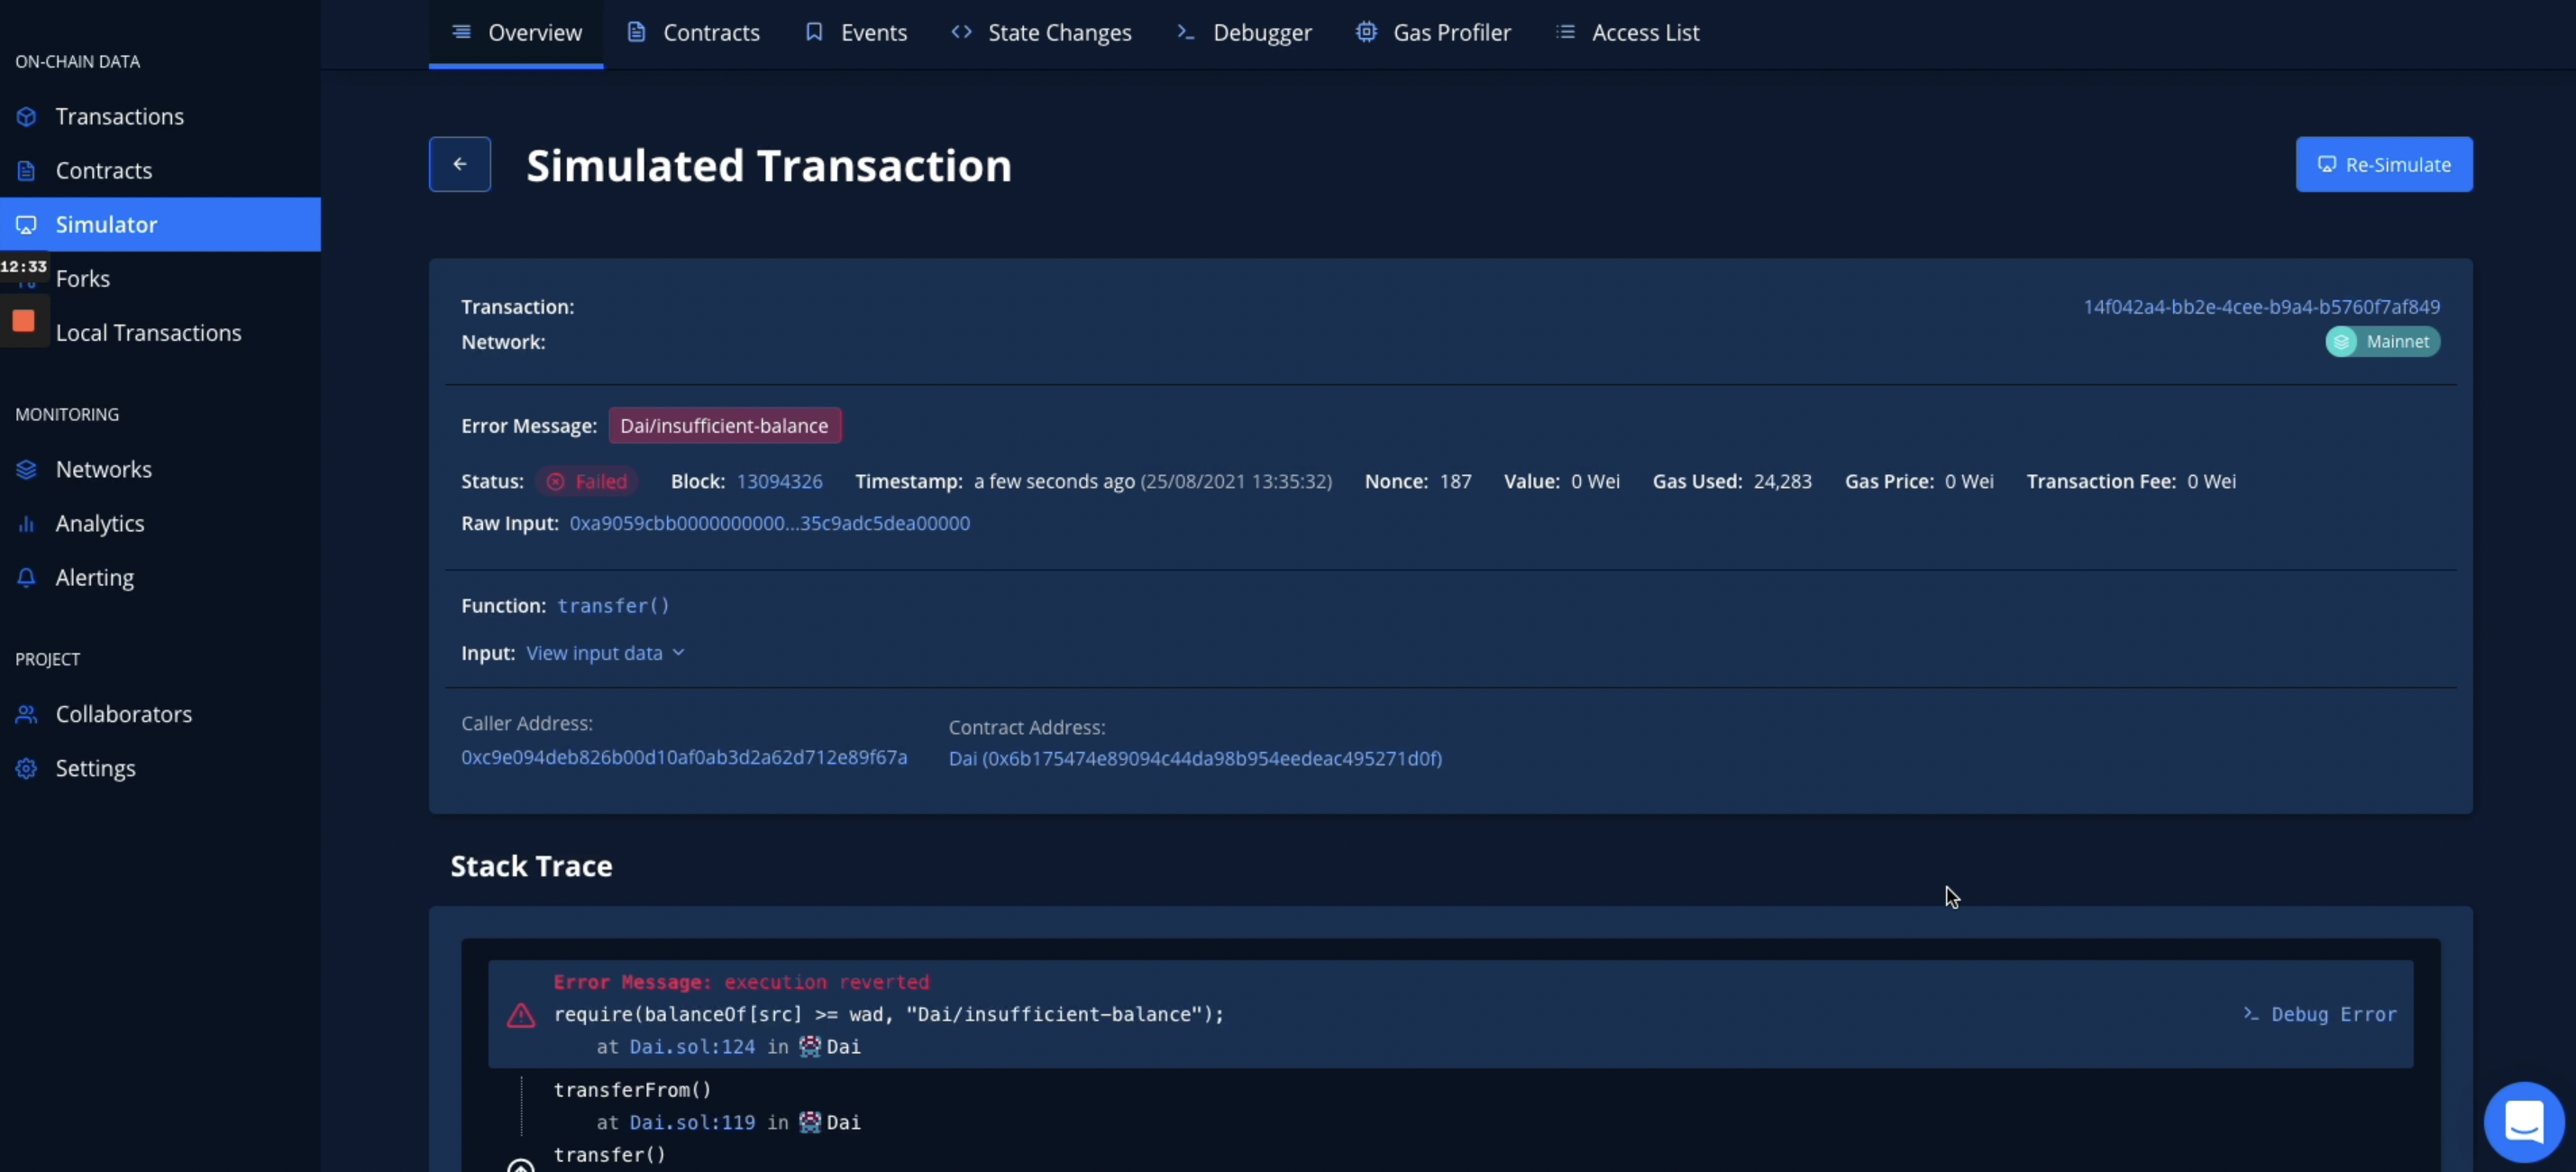Click the Dai contract address link
Screen dimensions: 2576x1172
coord(1195,759)
